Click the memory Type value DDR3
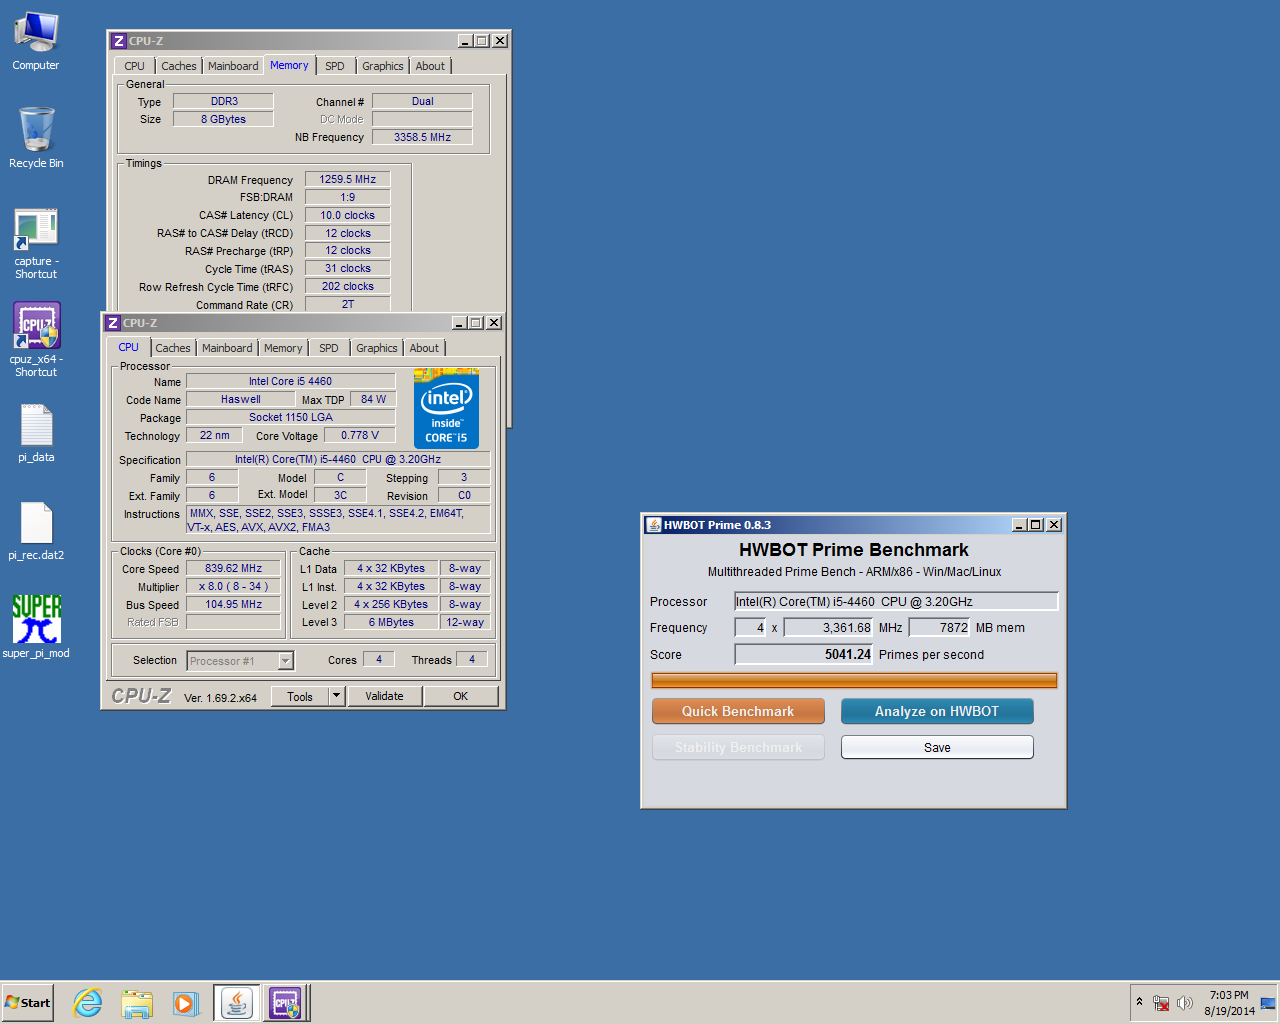The width and height of the screenshot is (1280, 1024). coord(224,101)
